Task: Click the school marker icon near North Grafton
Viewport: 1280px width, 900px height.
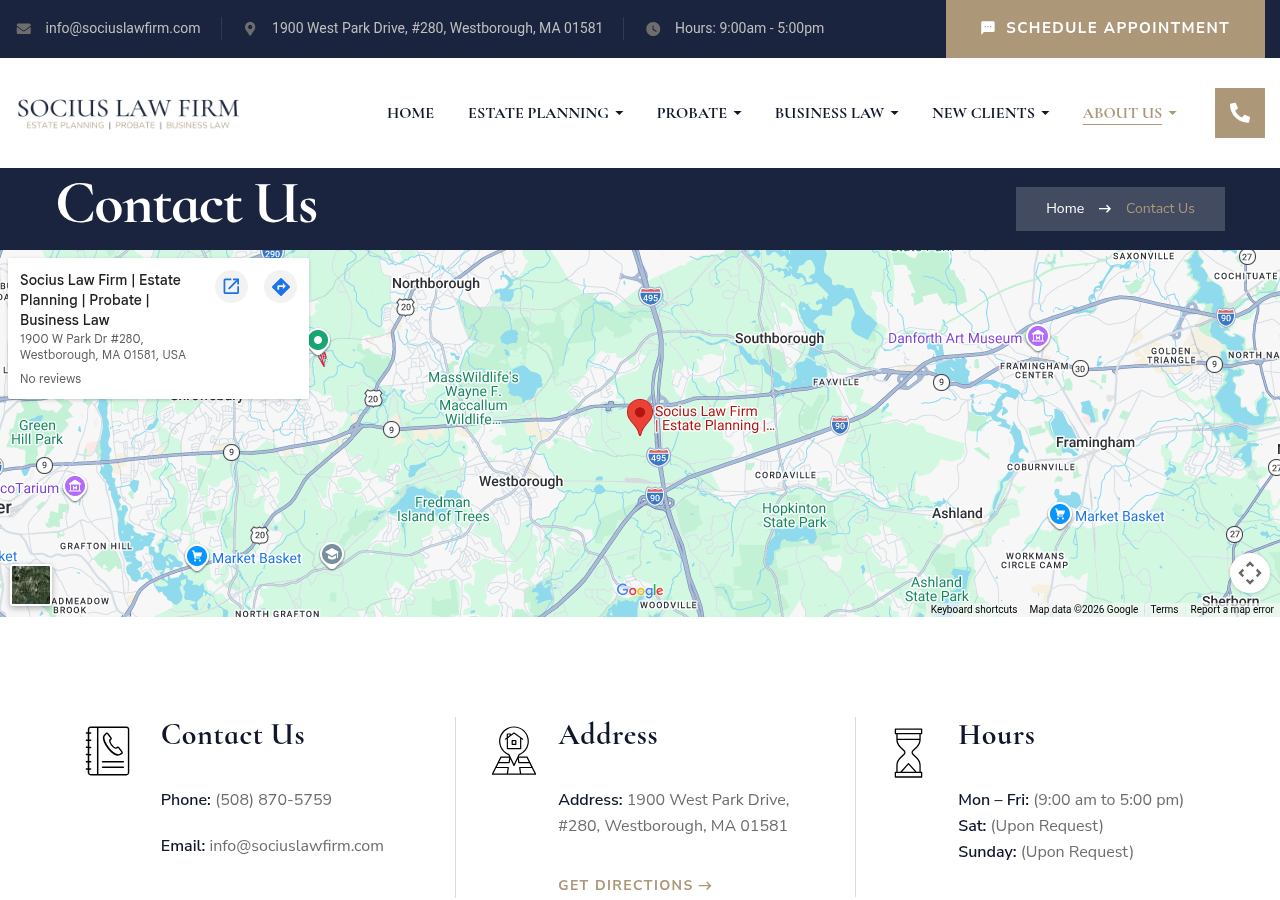Action: click(332, 554)
